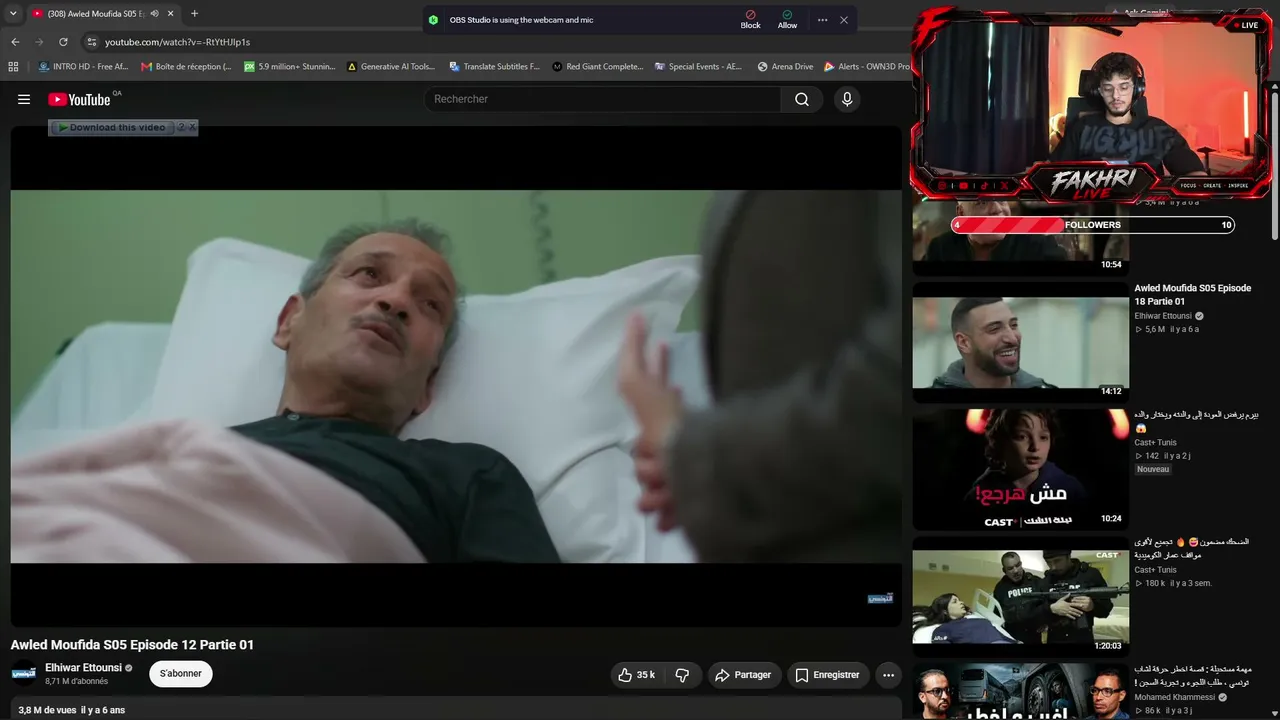Open Generative AI Tools bookmark
This screenshot has width=1280, height=720.
[x=391, y=67]
